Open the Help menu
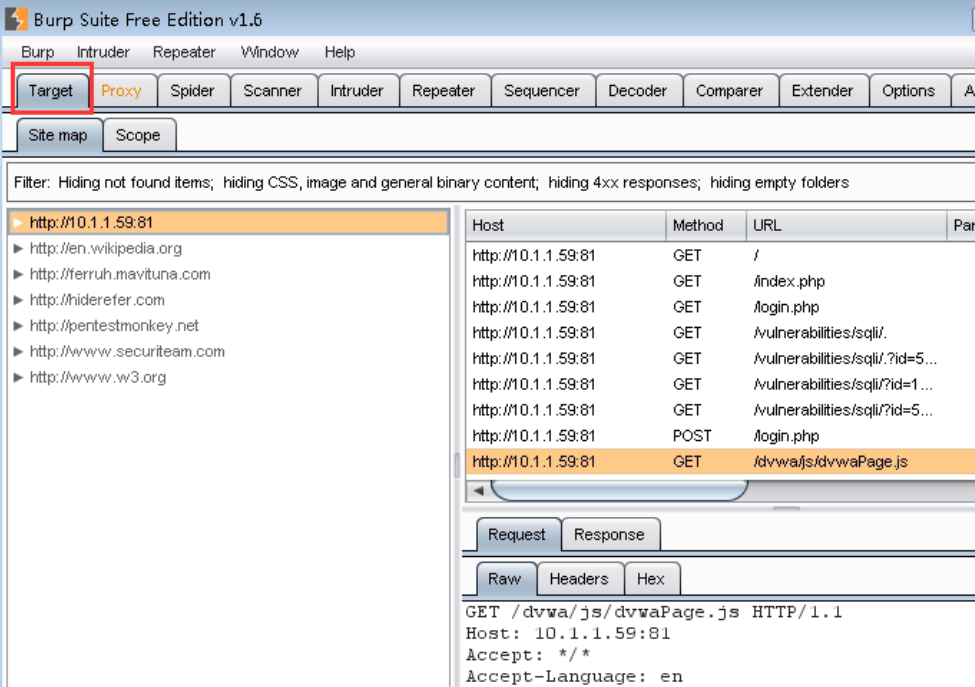 click(340, 52)
